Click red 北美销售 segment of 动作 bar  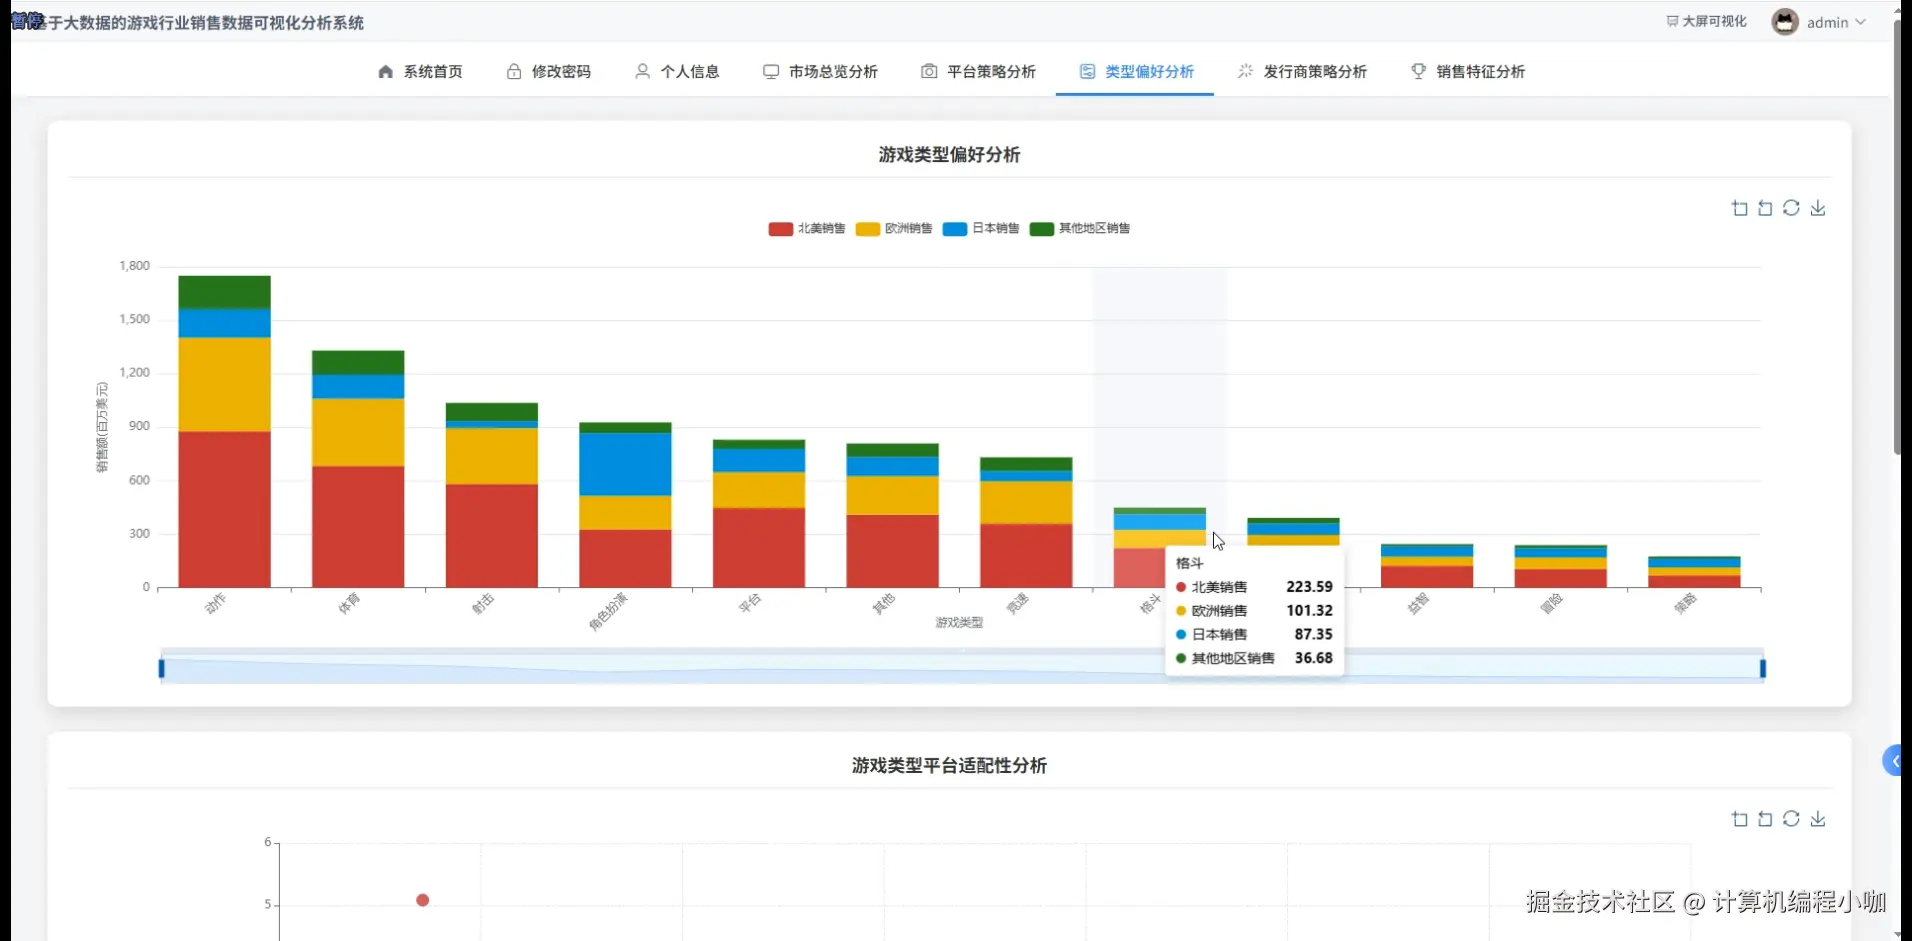click(x=224, y=509)
